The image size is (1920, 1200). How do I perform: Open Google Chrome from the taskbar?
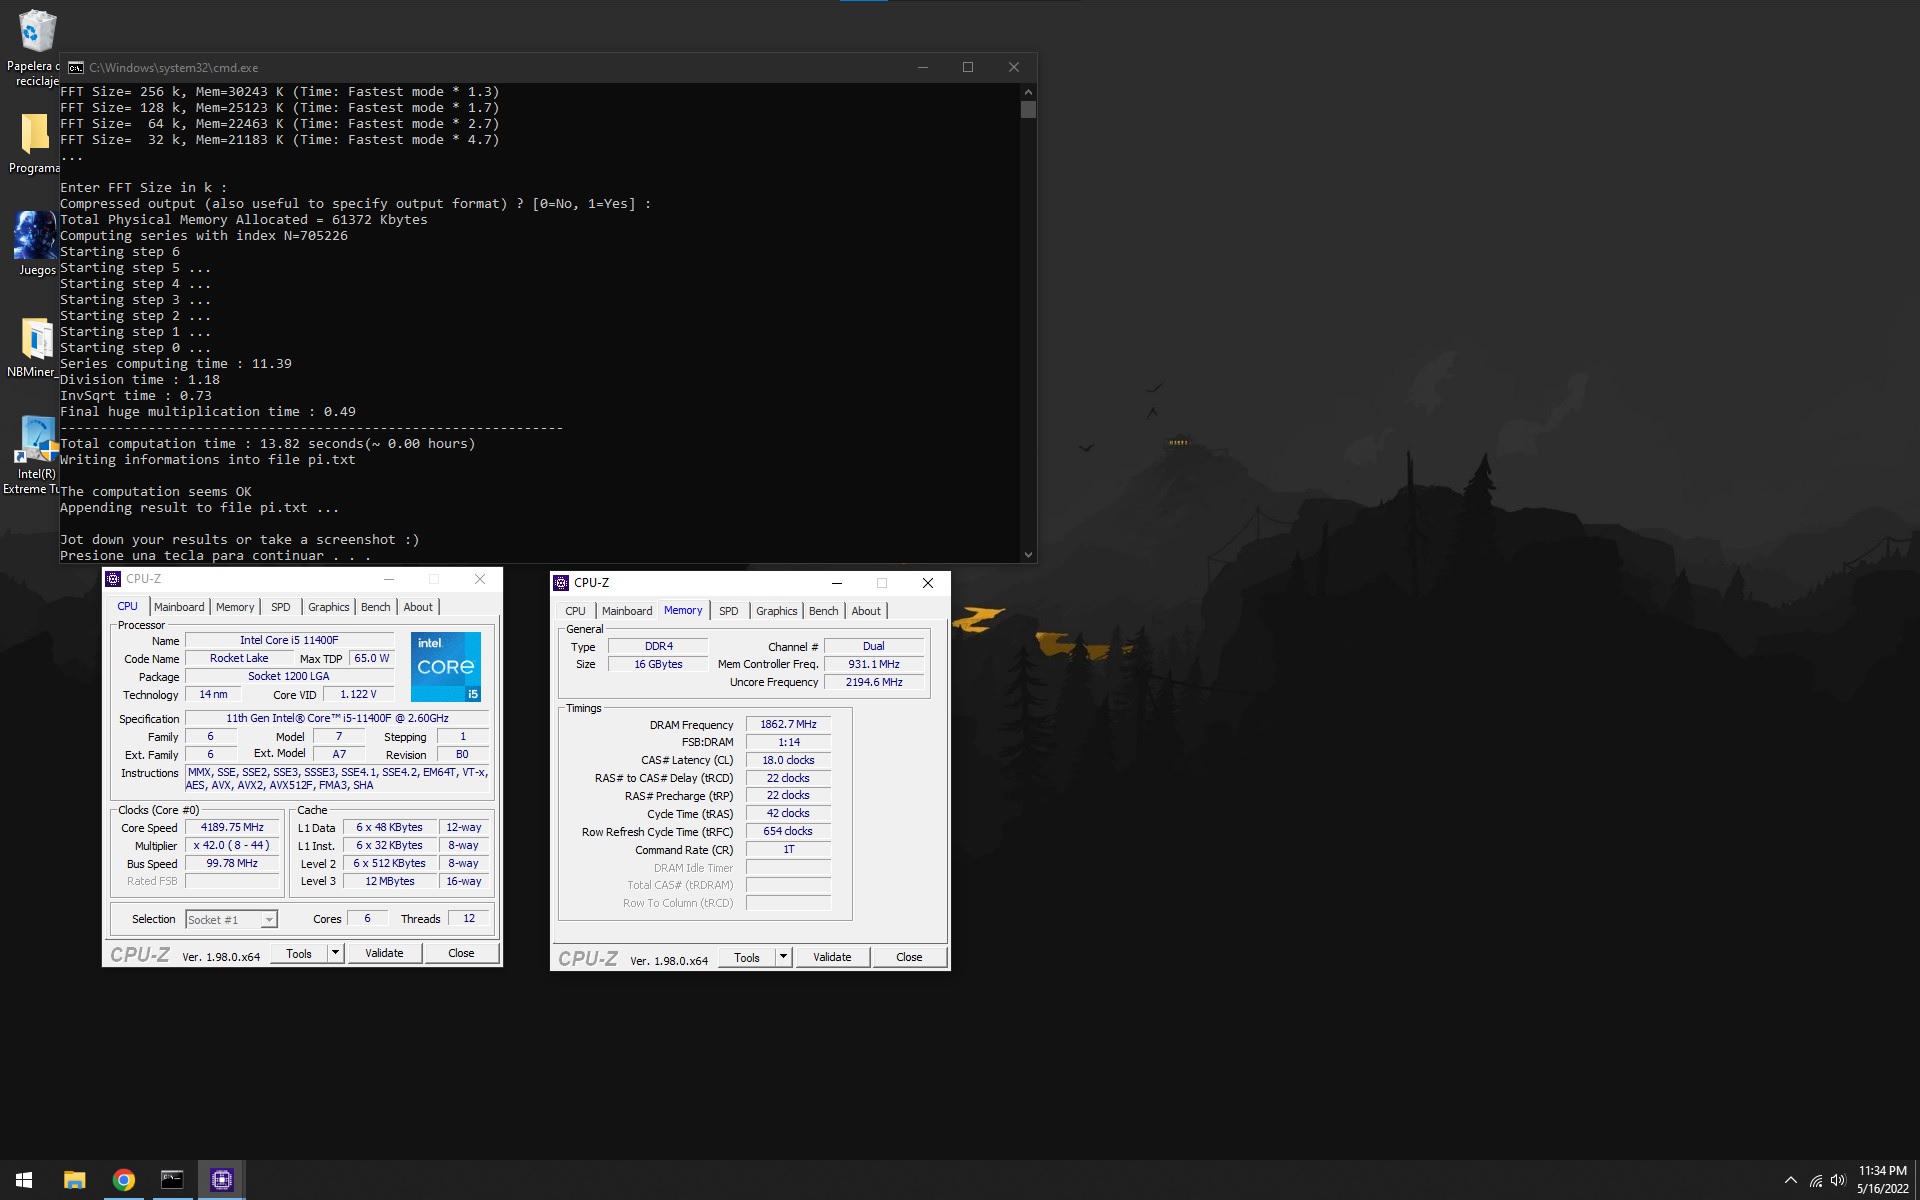[x=124, y=1180]
